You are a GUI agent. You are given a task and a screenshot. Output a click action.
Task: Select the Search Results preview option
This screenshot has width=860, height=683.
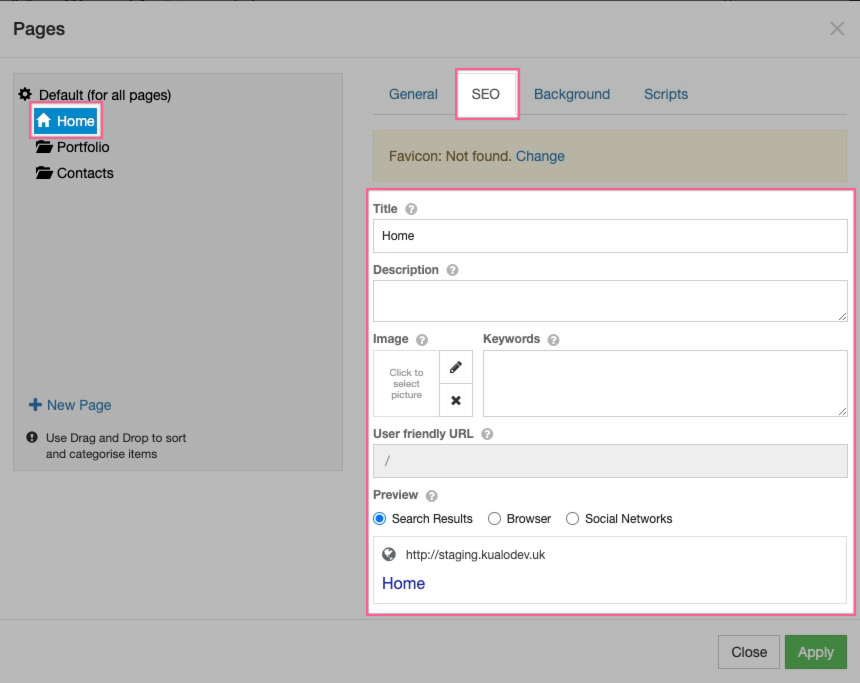[380, 518]
